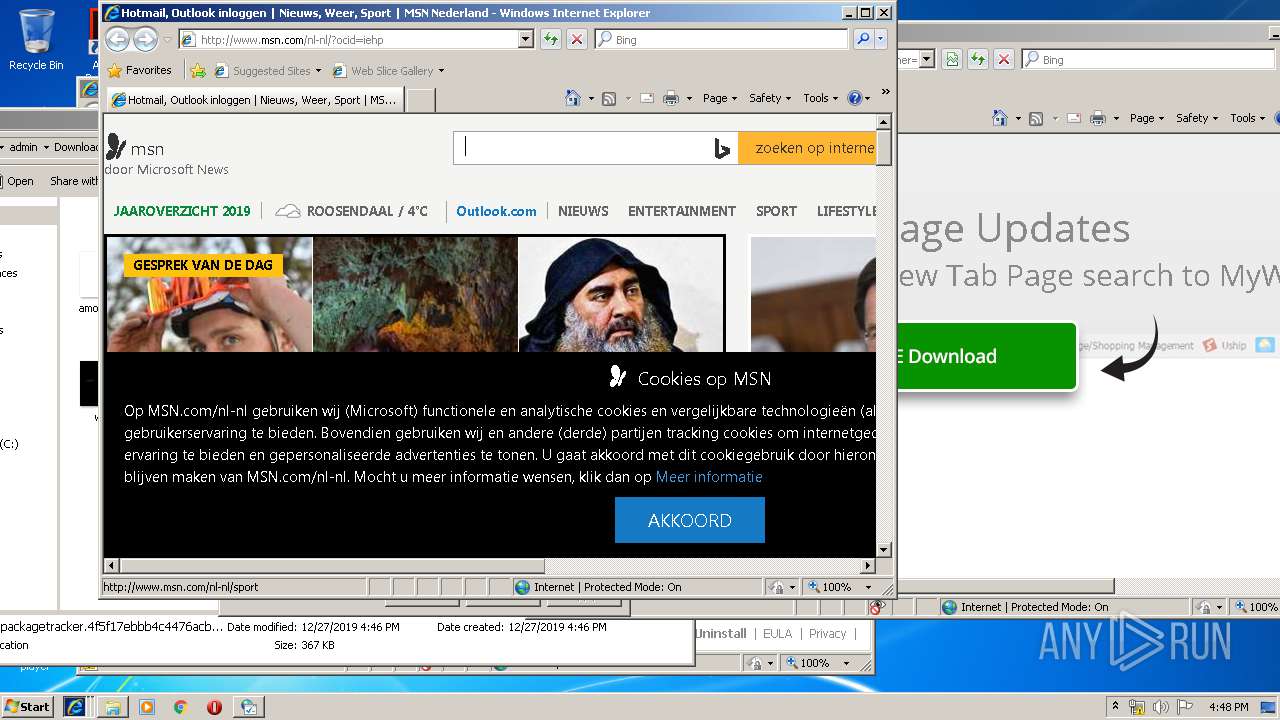
Task: Click the Back arrow in front IE window
Action: [x=118, y=39]
